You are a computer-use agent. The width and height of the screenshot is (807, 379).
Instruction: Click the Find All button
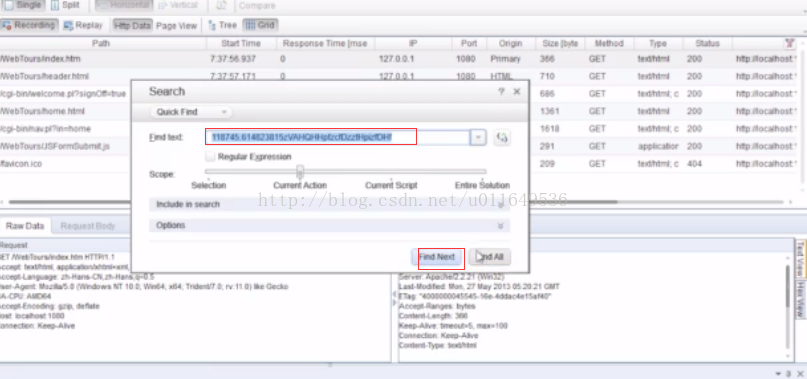point(489,257)
